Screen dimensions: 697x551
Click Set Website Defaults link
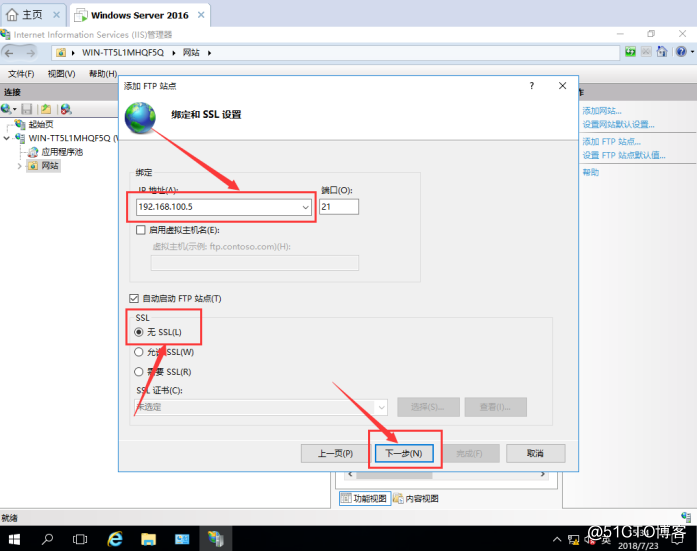click(618, 124)
